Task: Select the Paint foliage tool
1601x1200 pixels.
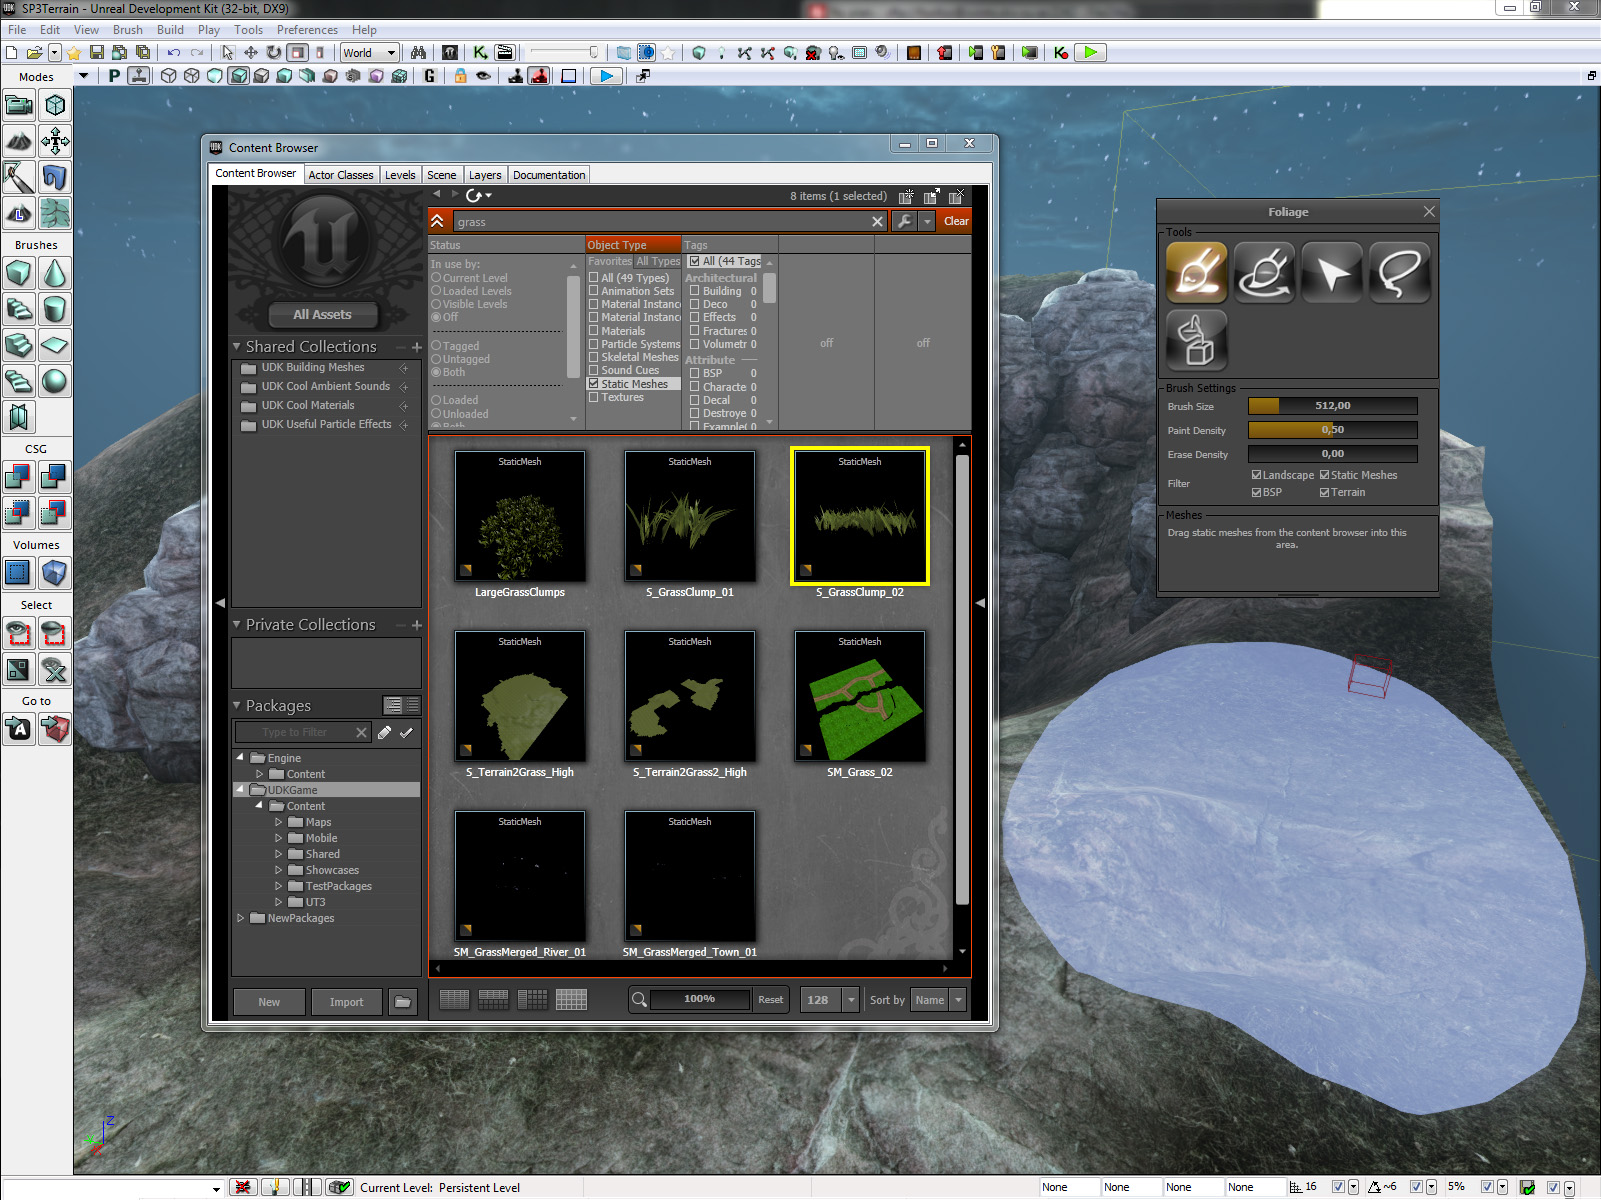Action: pyautogui.click(x=1196, y=272)
